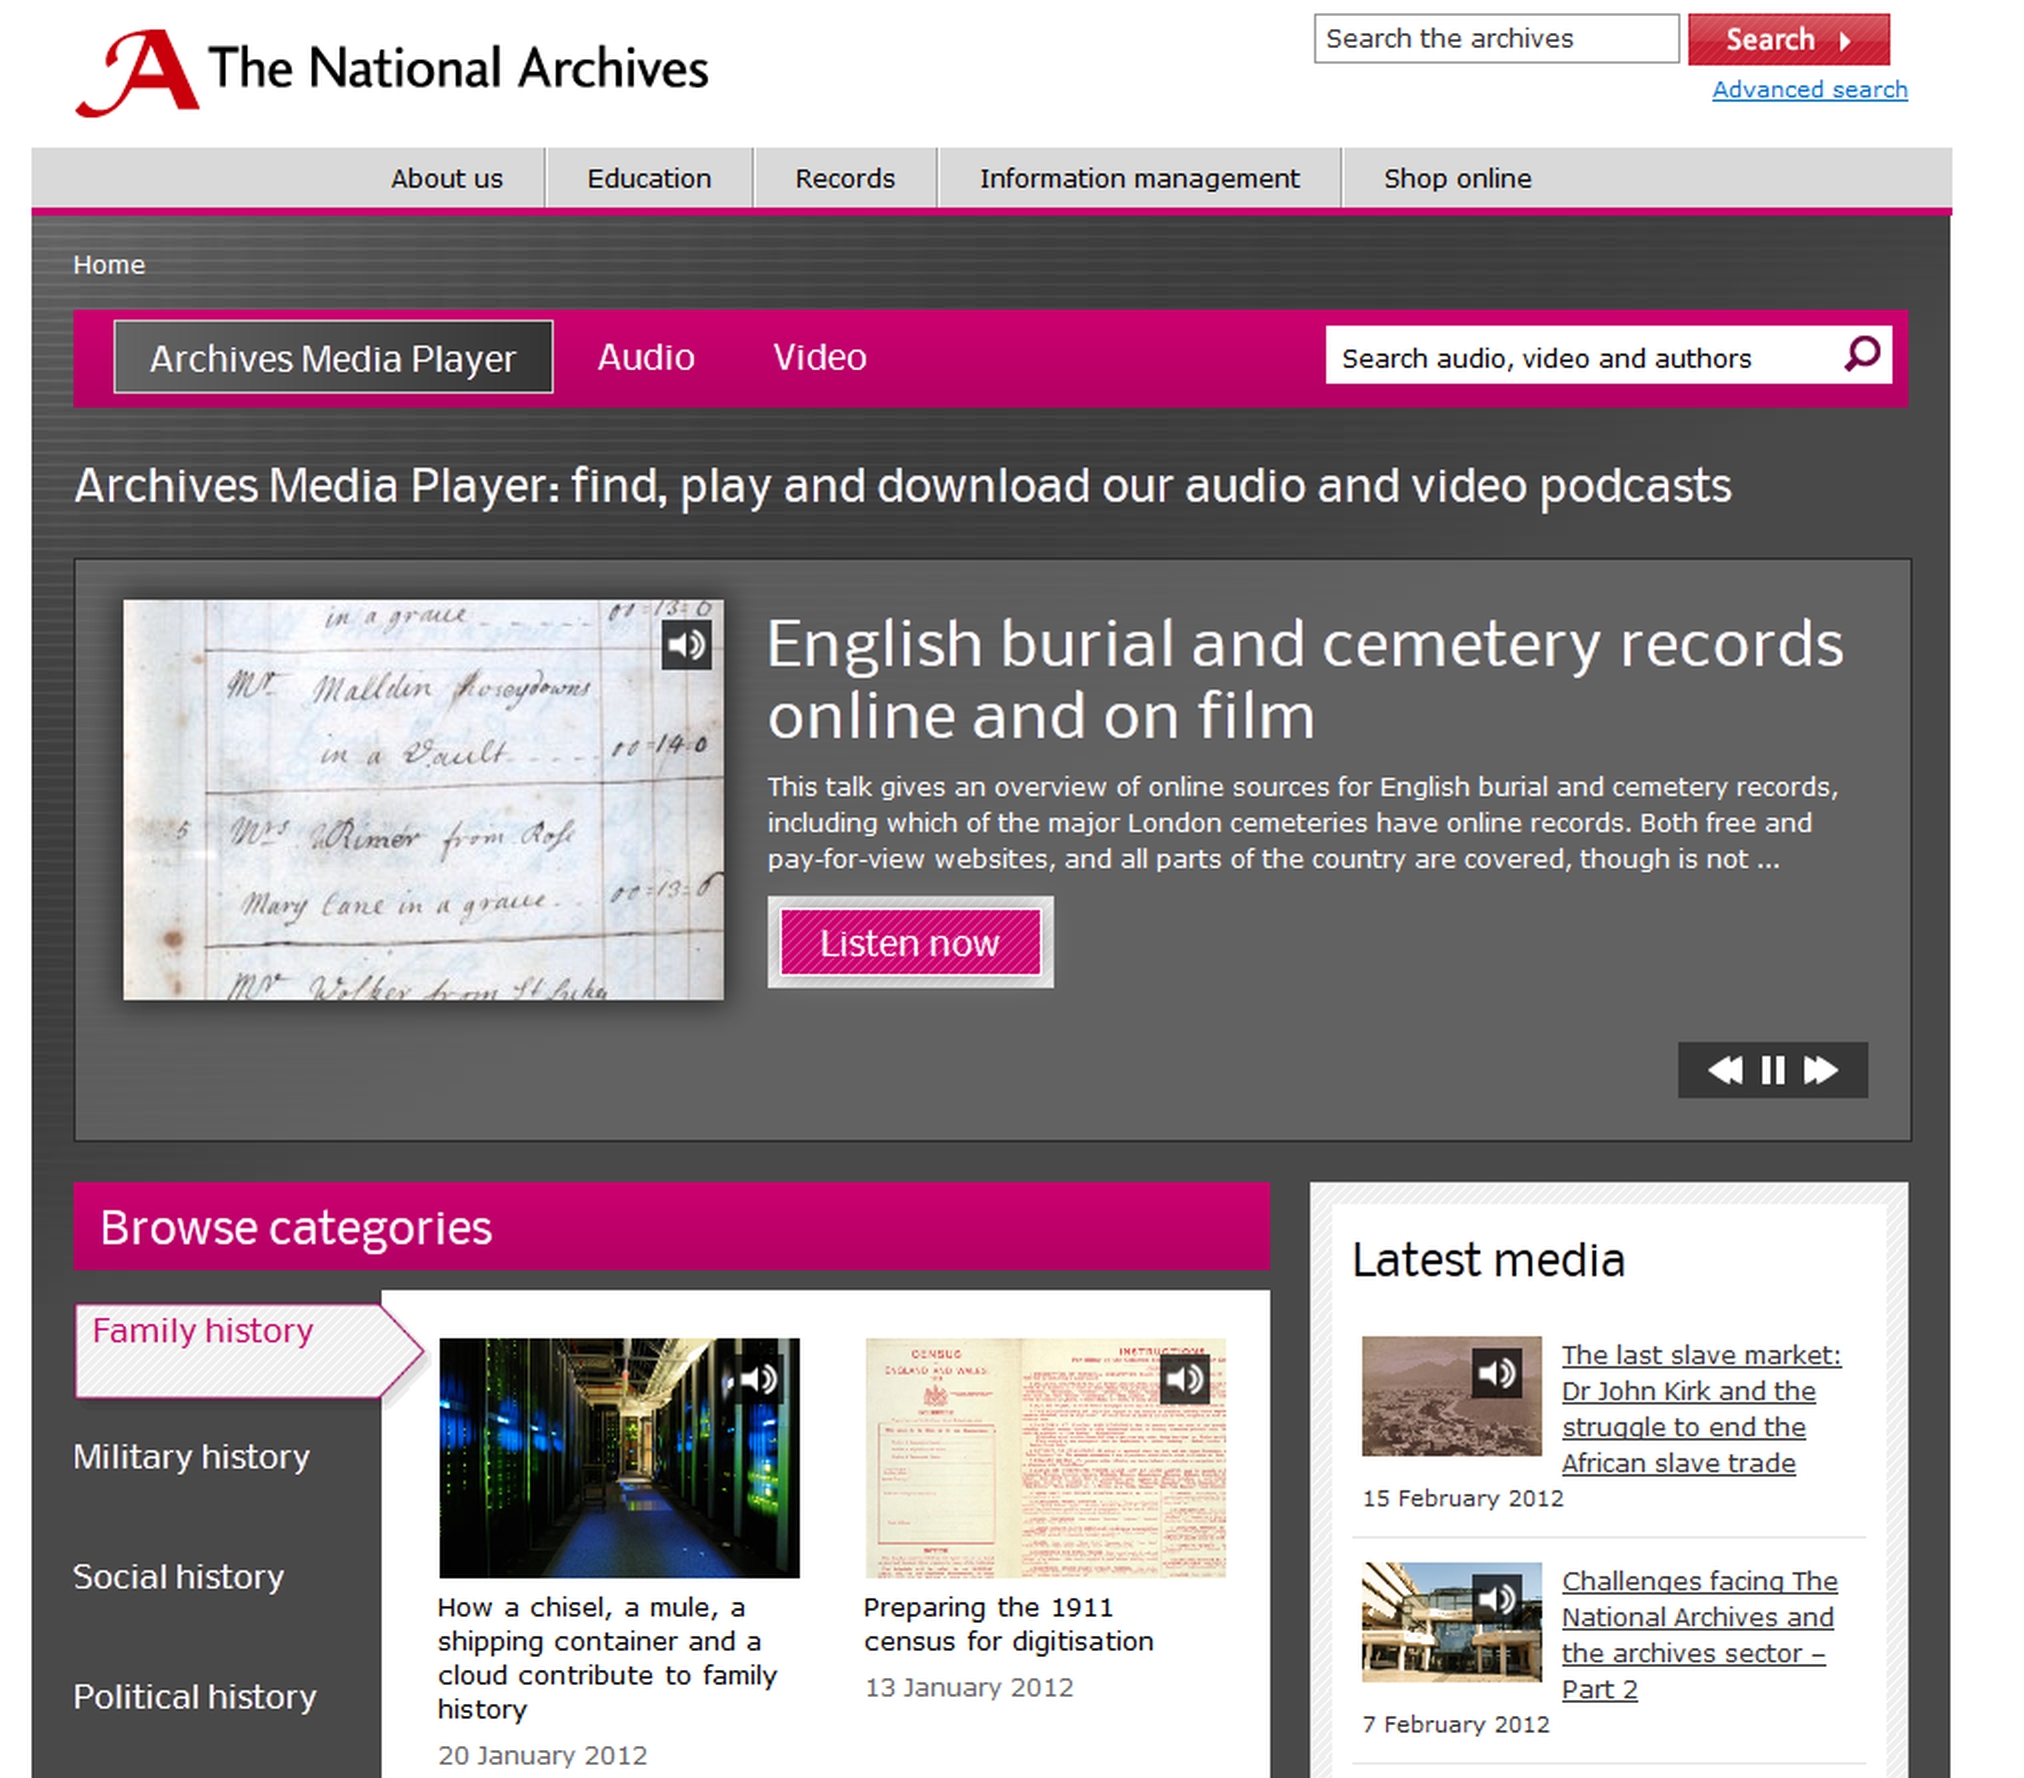The height and width of the screenshot is (1778, 2024).
Task: Select Political history category
Action: tap(195, 1696)
